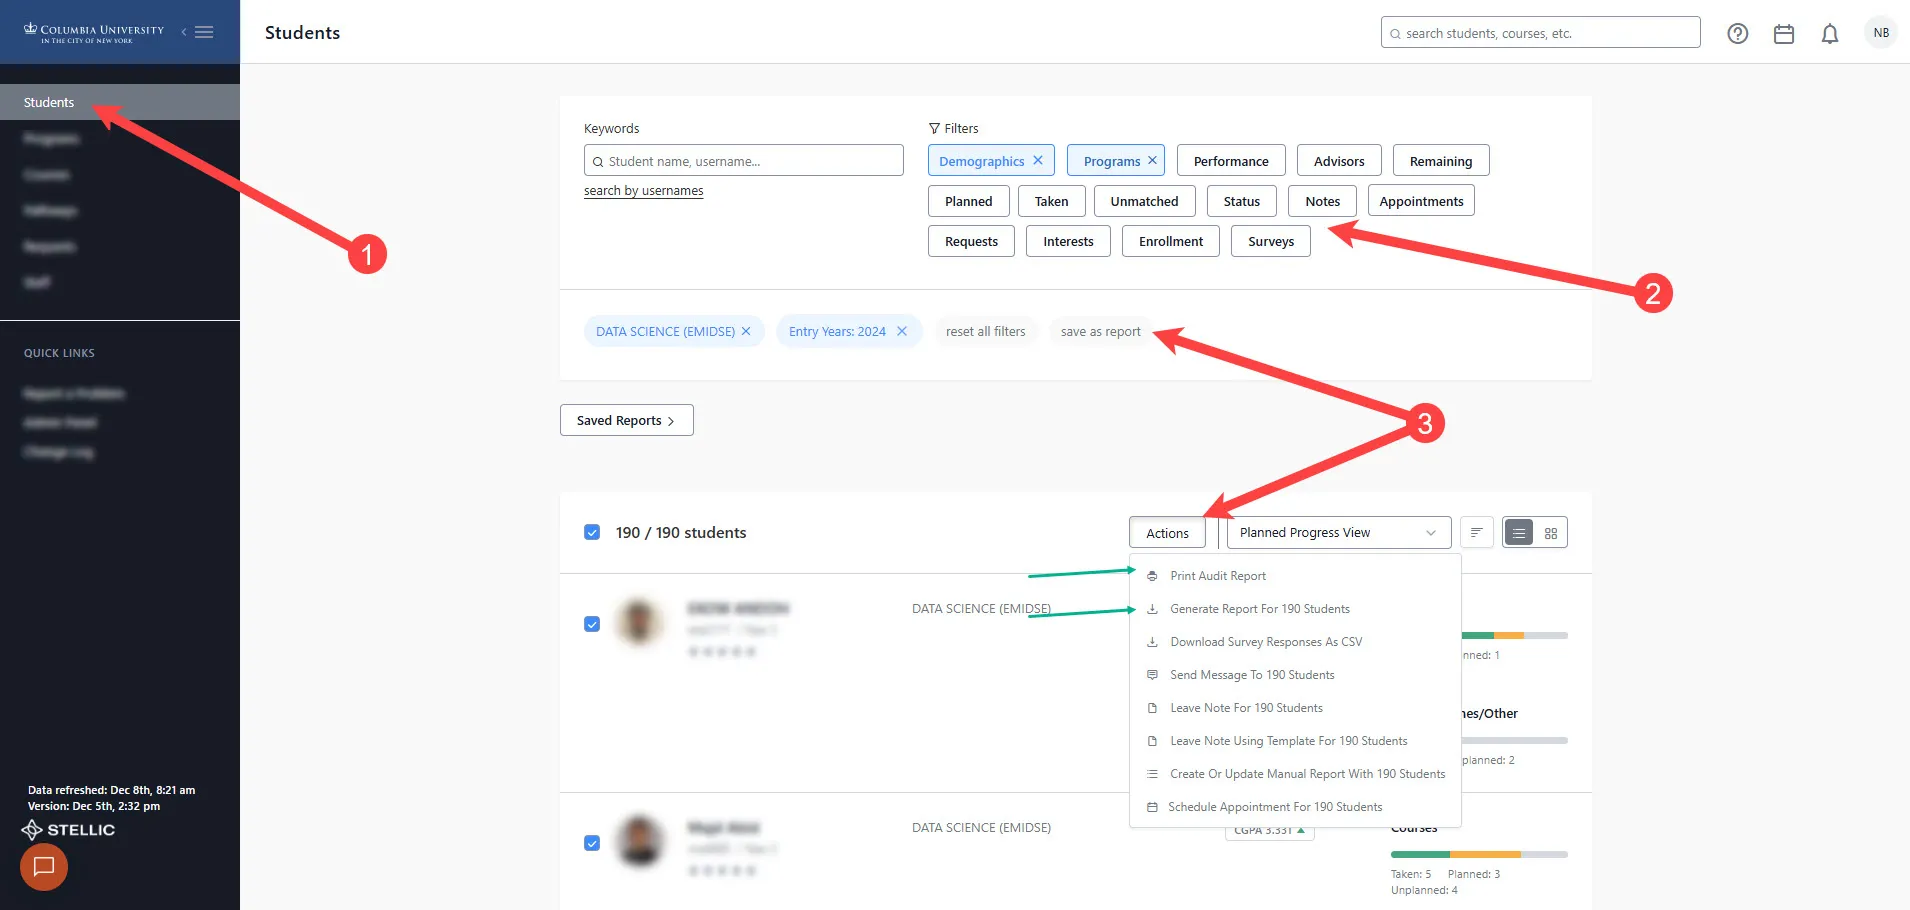Focus the Student name keywords input
The height and width of the screenshot is (910, 1910).
click(744, 161)
